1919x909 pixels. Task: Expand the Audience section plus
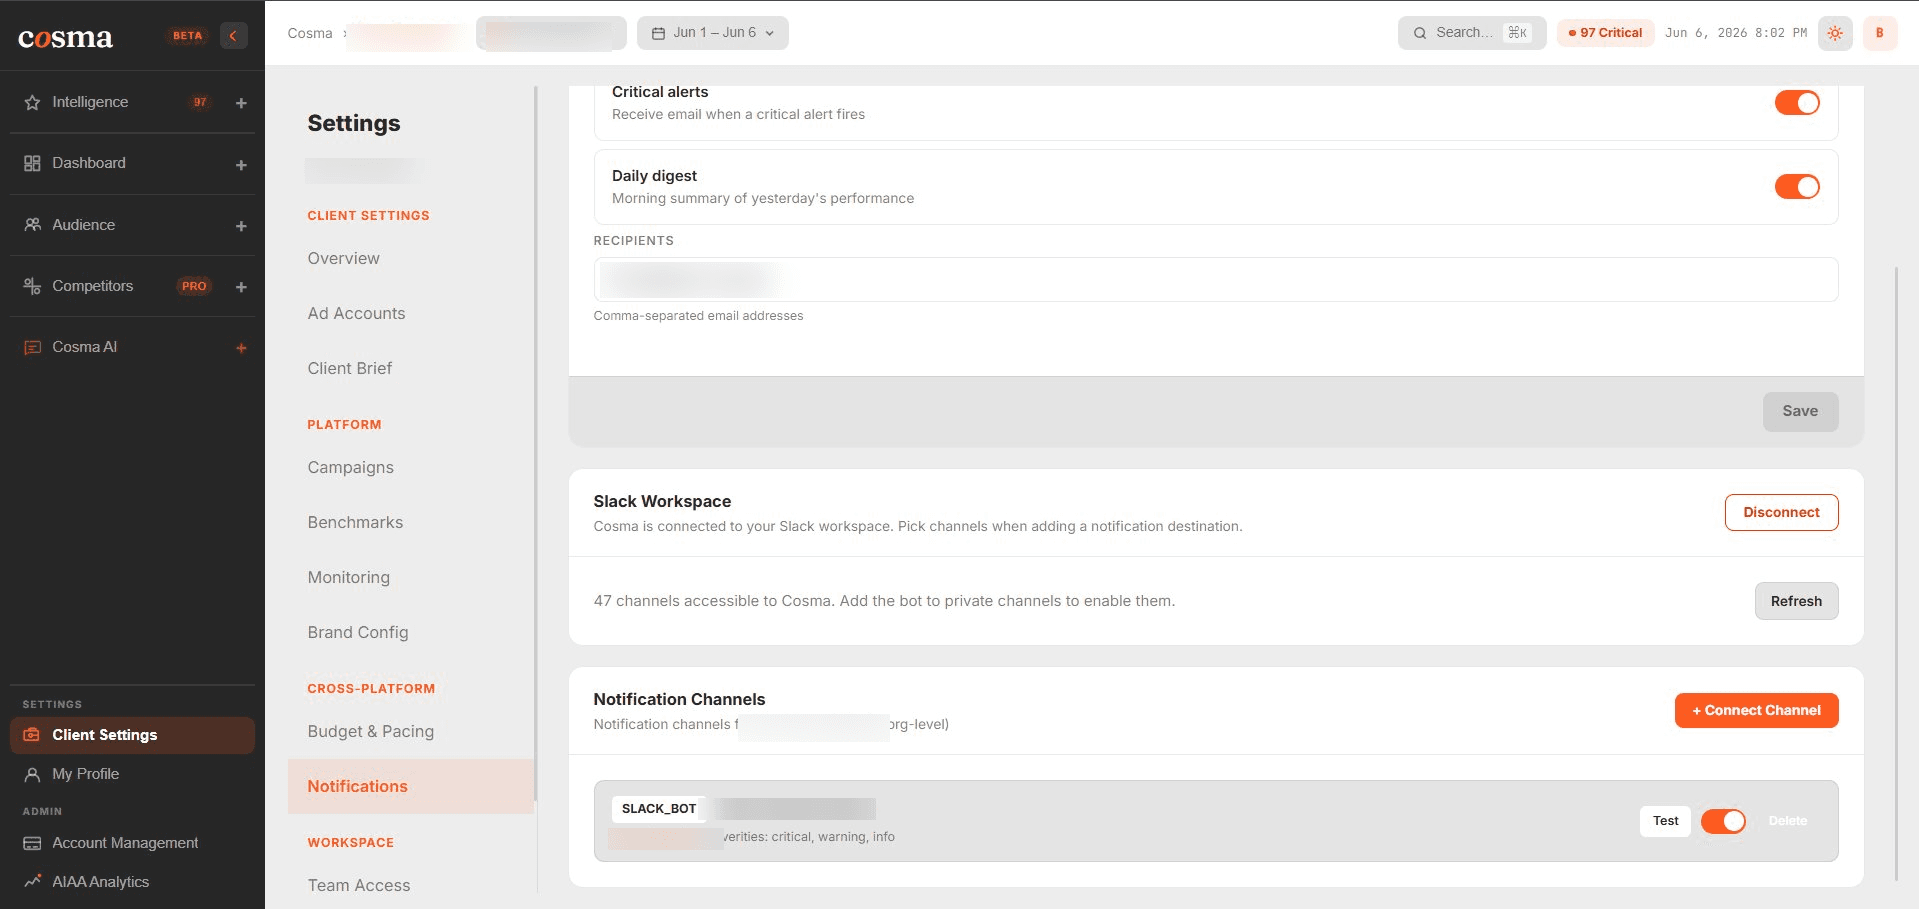coord(241,226)
